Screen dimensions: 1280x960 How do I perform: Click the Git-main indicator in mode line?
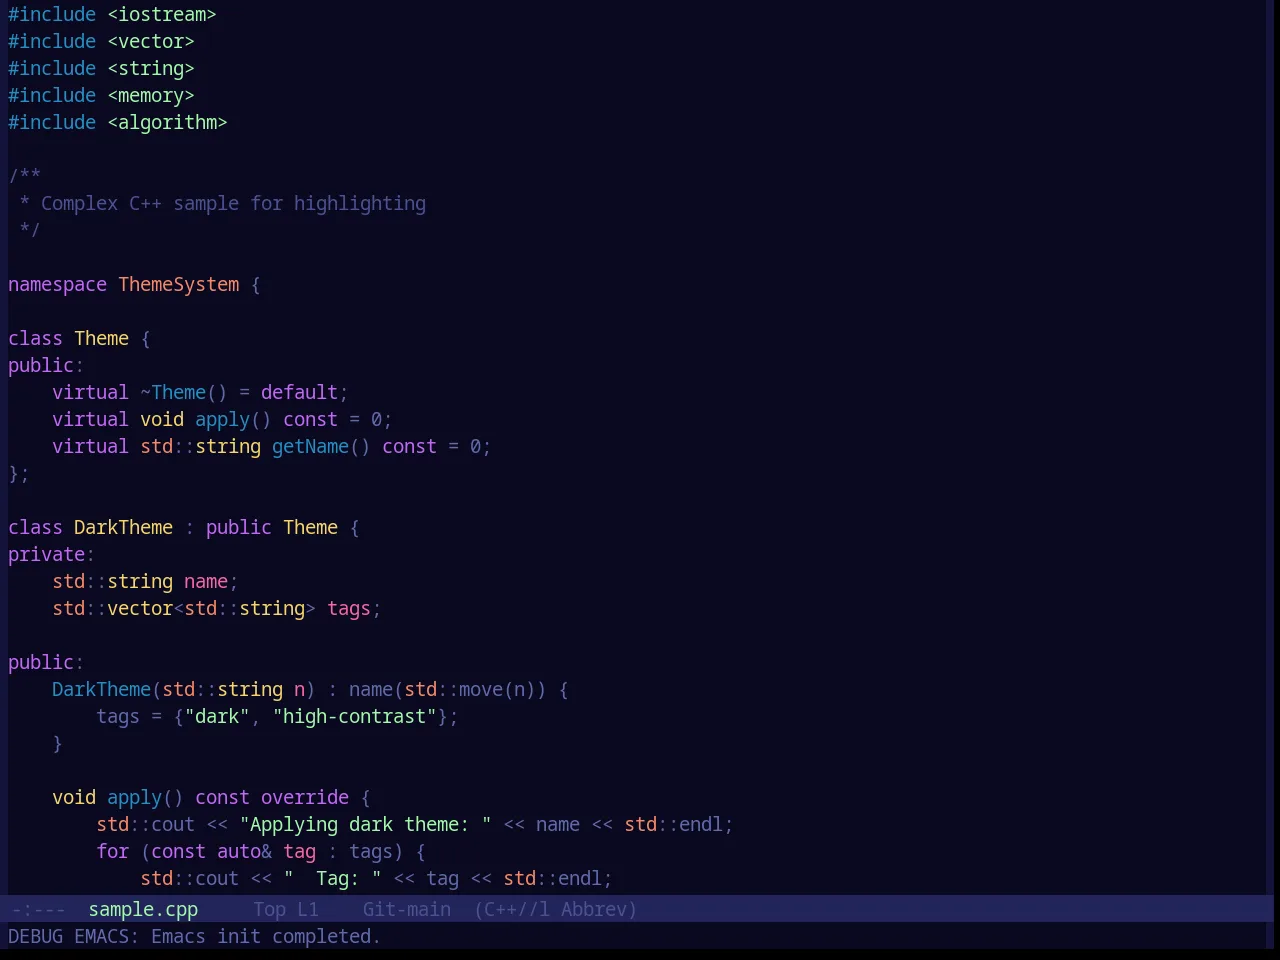point(407,910)
